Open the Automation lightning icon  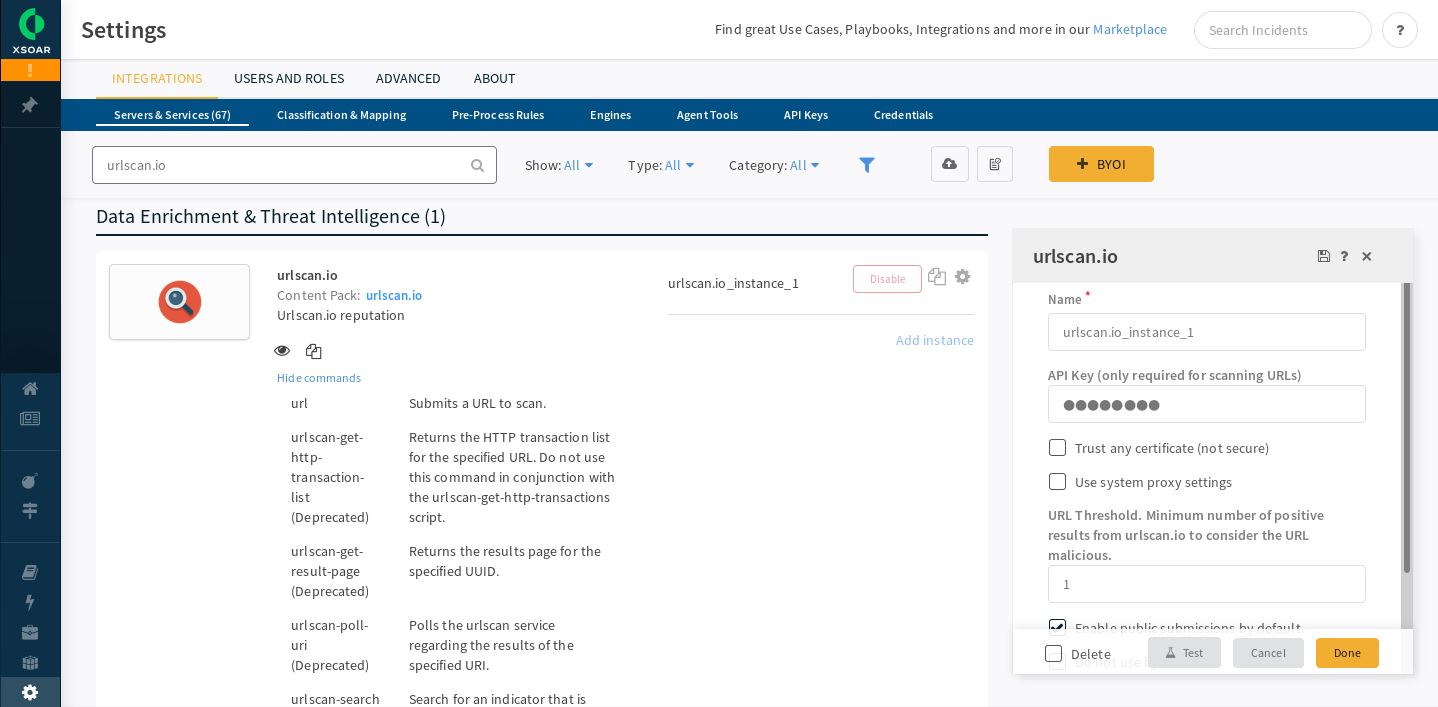[x=30, y=602]
